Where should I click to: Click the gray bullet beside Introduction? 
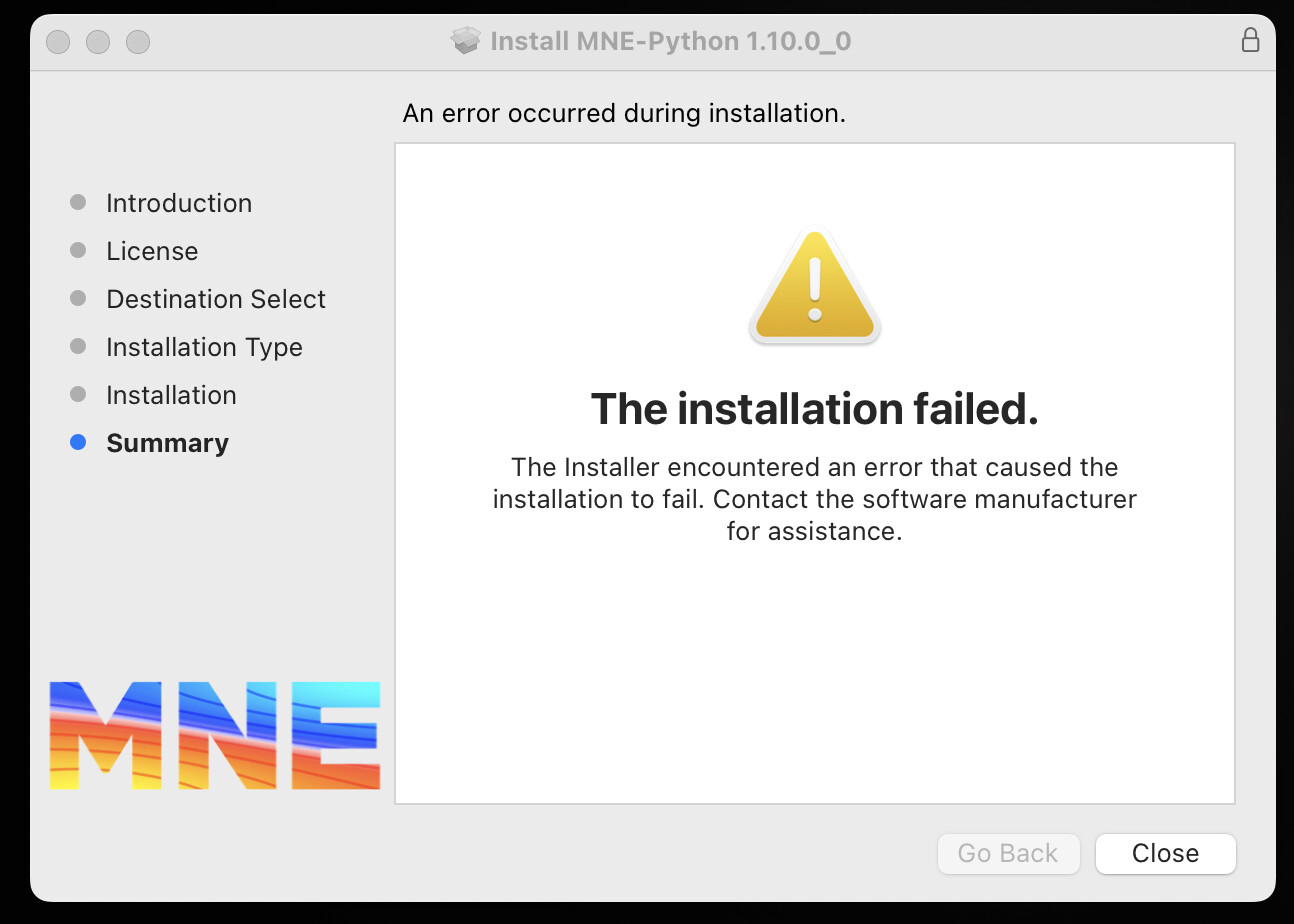pyautogui.click(x=78, y=202)
